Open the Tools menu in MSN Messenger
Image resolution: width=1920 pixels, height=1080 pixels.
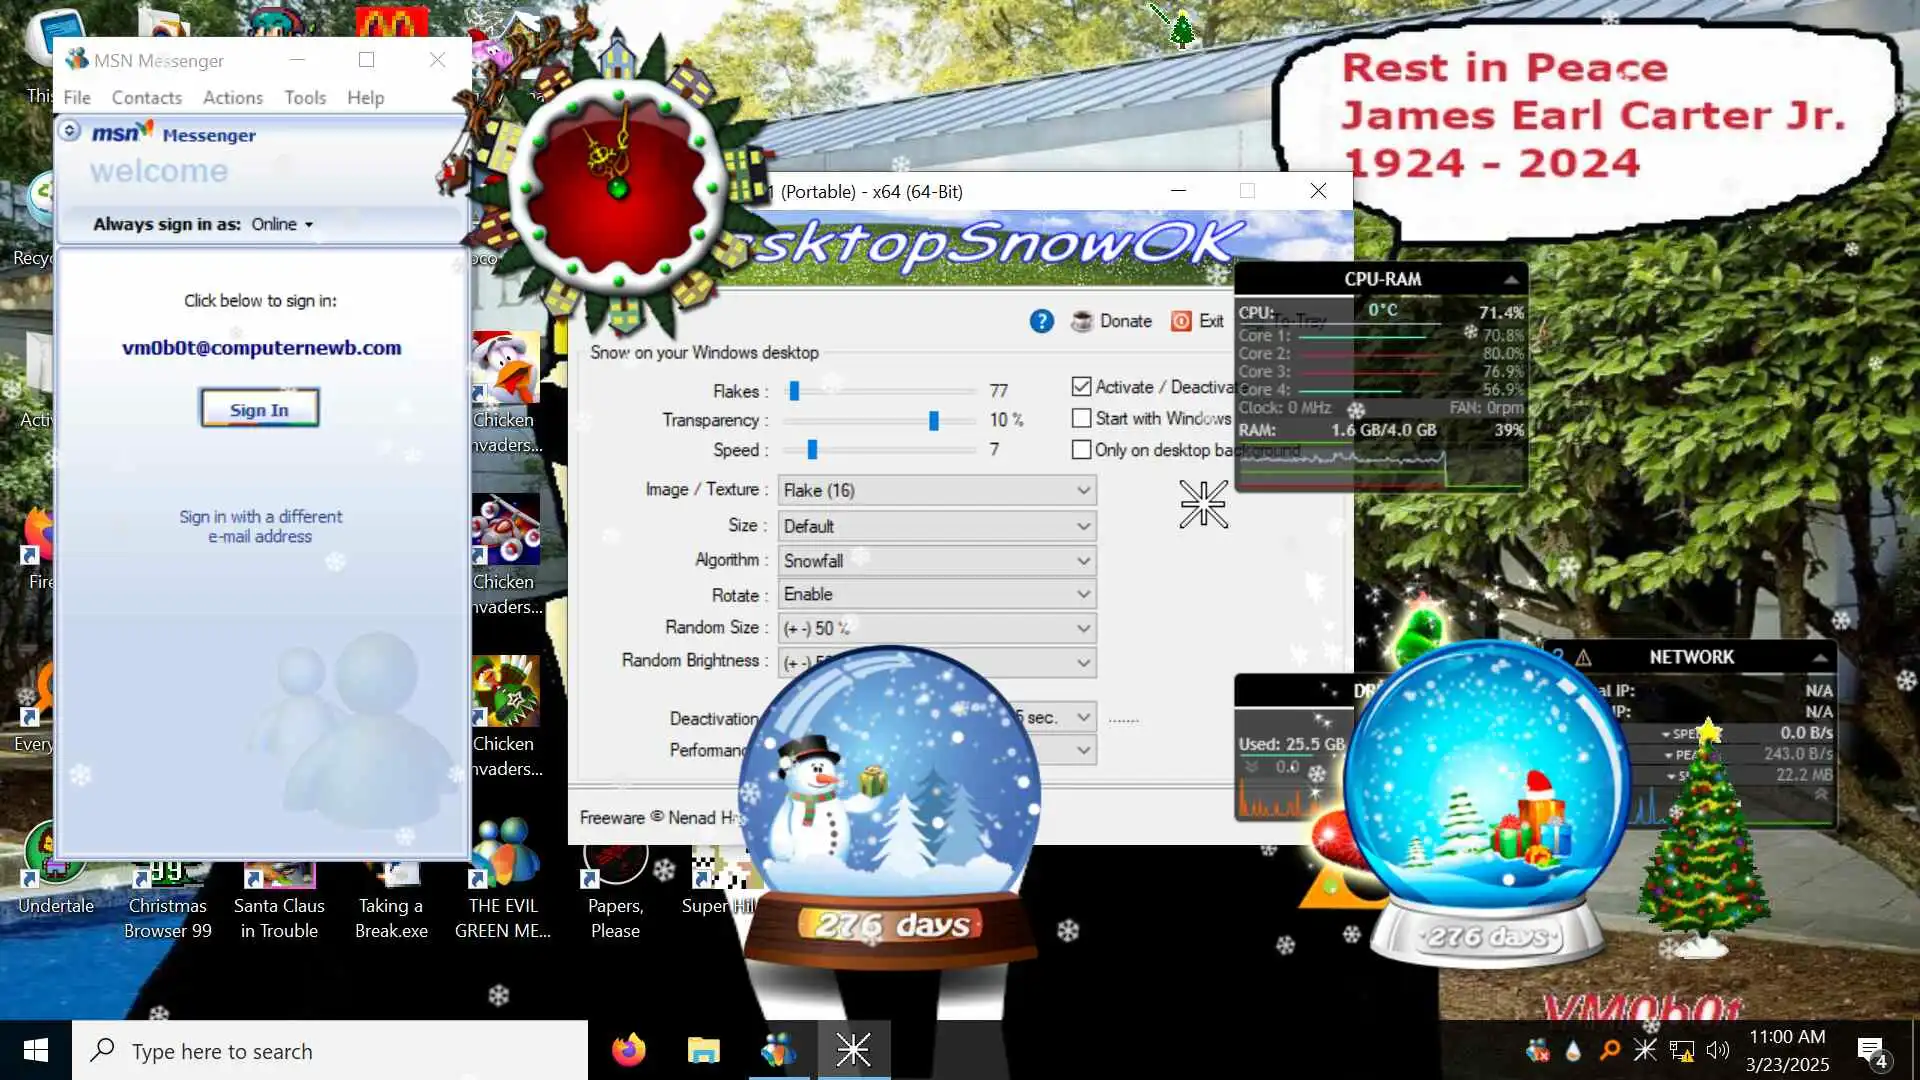(305, 97)
